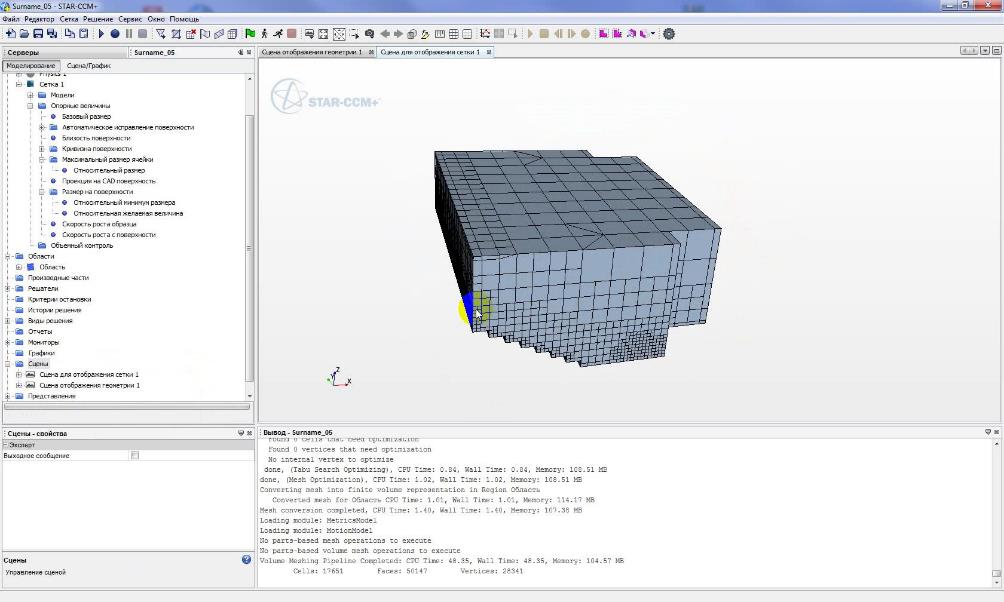Click the blue circle toolbar icon

(115, 33)
